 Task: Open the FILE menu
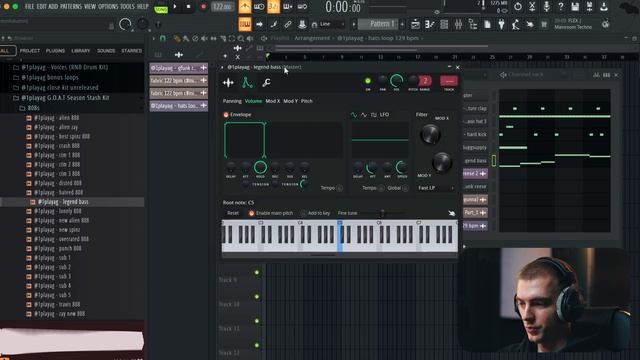29,7
